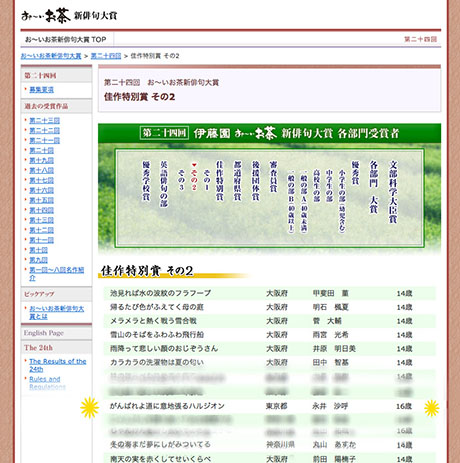Open the 募集要項 sidebar link
The height and width of the screenshot is (463, 460).
(42, 90)
